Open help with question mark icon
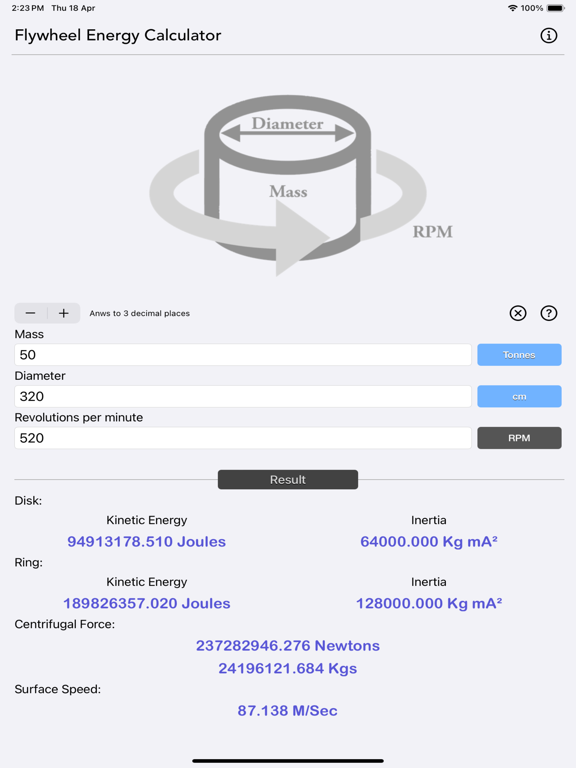 click(549, 313)
